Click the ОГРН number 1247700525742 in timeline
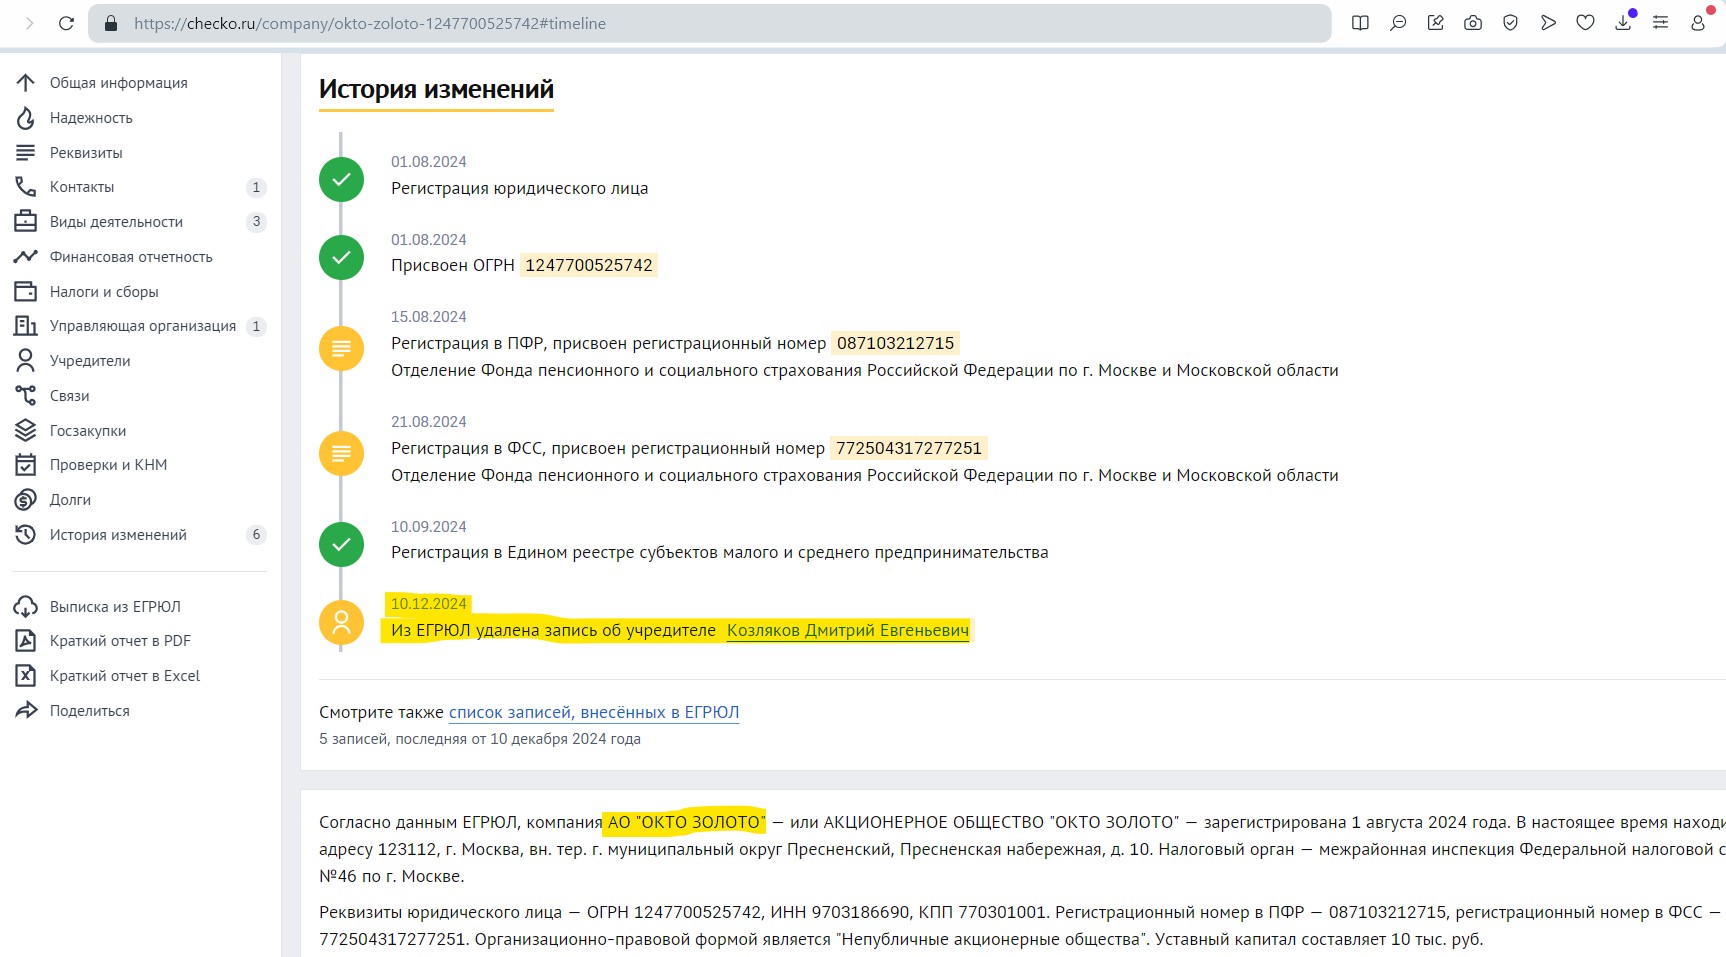The height and width of the screenshot is (957, 1726). (589, 265)
